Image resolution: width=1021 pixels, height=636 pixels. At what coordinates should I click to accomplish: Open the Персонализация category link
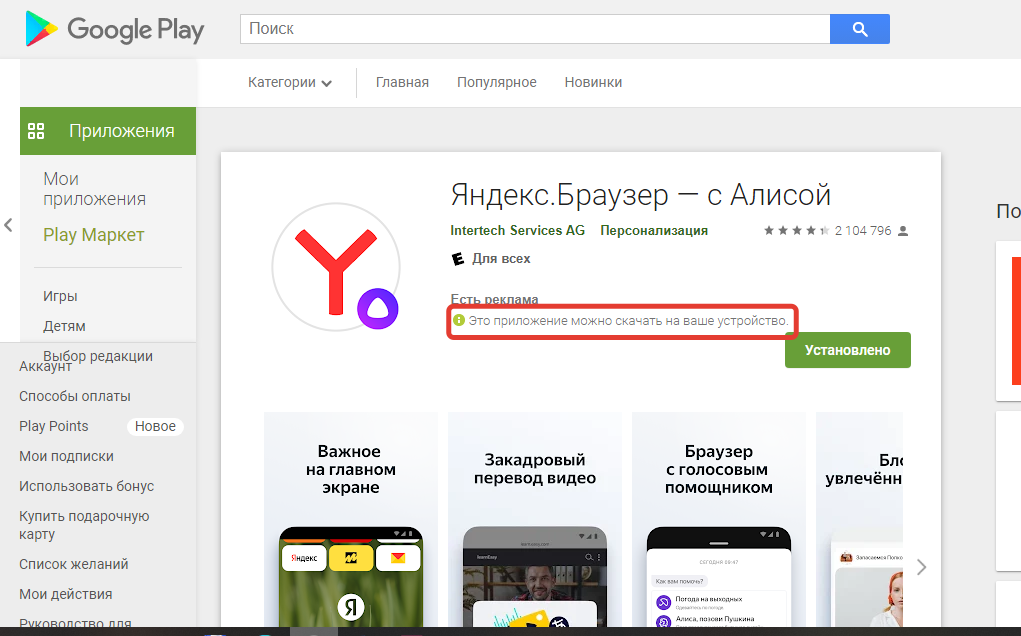(652, 230)
